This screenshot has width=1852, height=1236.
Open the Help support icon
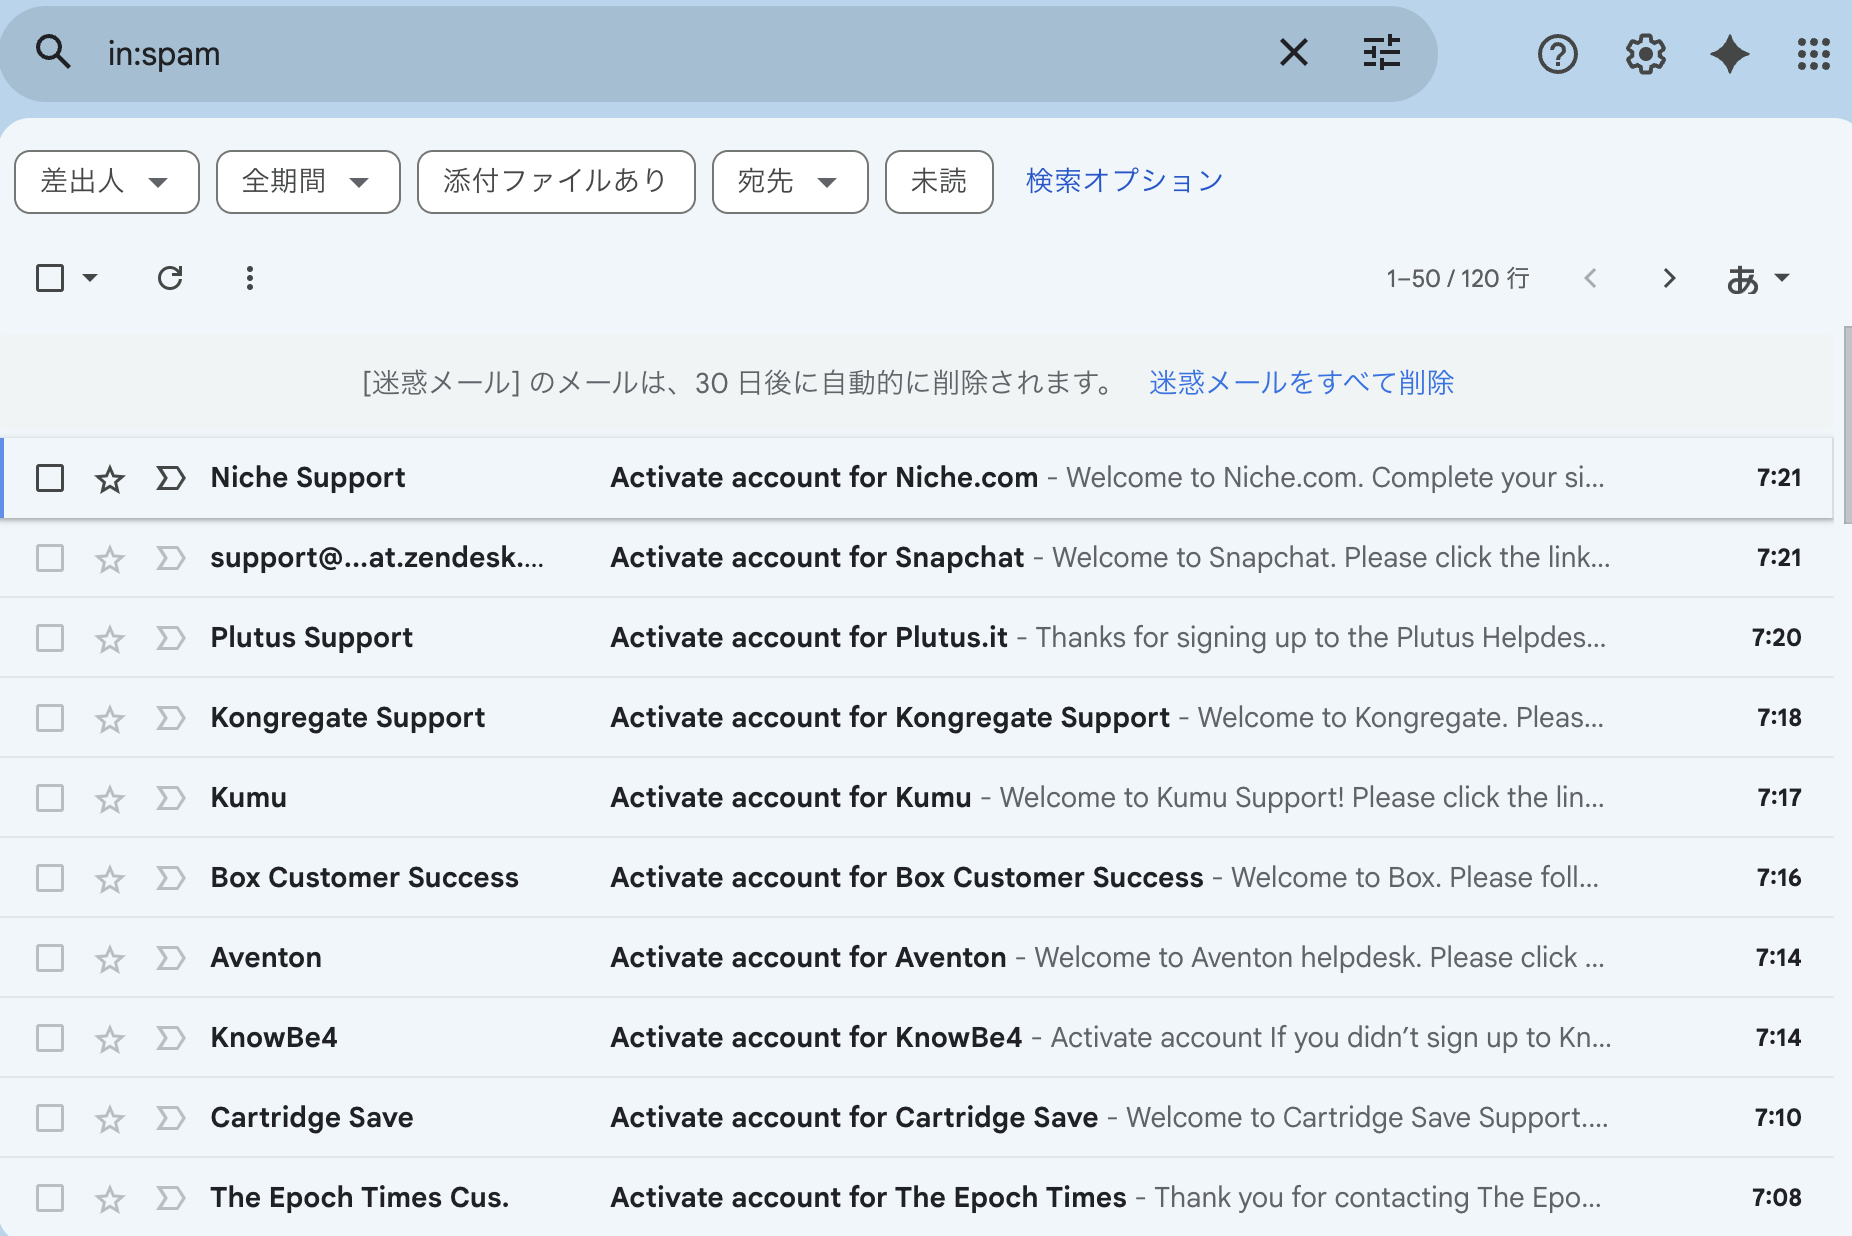tap(1557, 54)
